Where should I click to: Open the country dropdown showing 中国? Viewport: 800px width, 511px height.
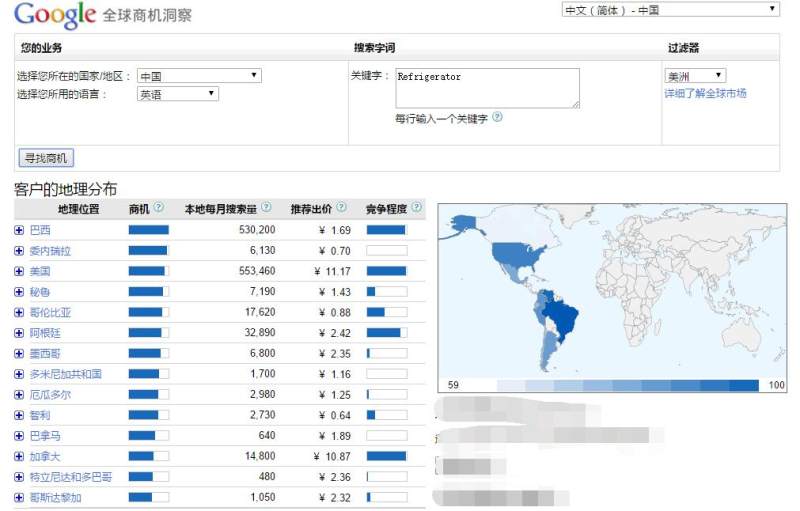tap(199, 76)
